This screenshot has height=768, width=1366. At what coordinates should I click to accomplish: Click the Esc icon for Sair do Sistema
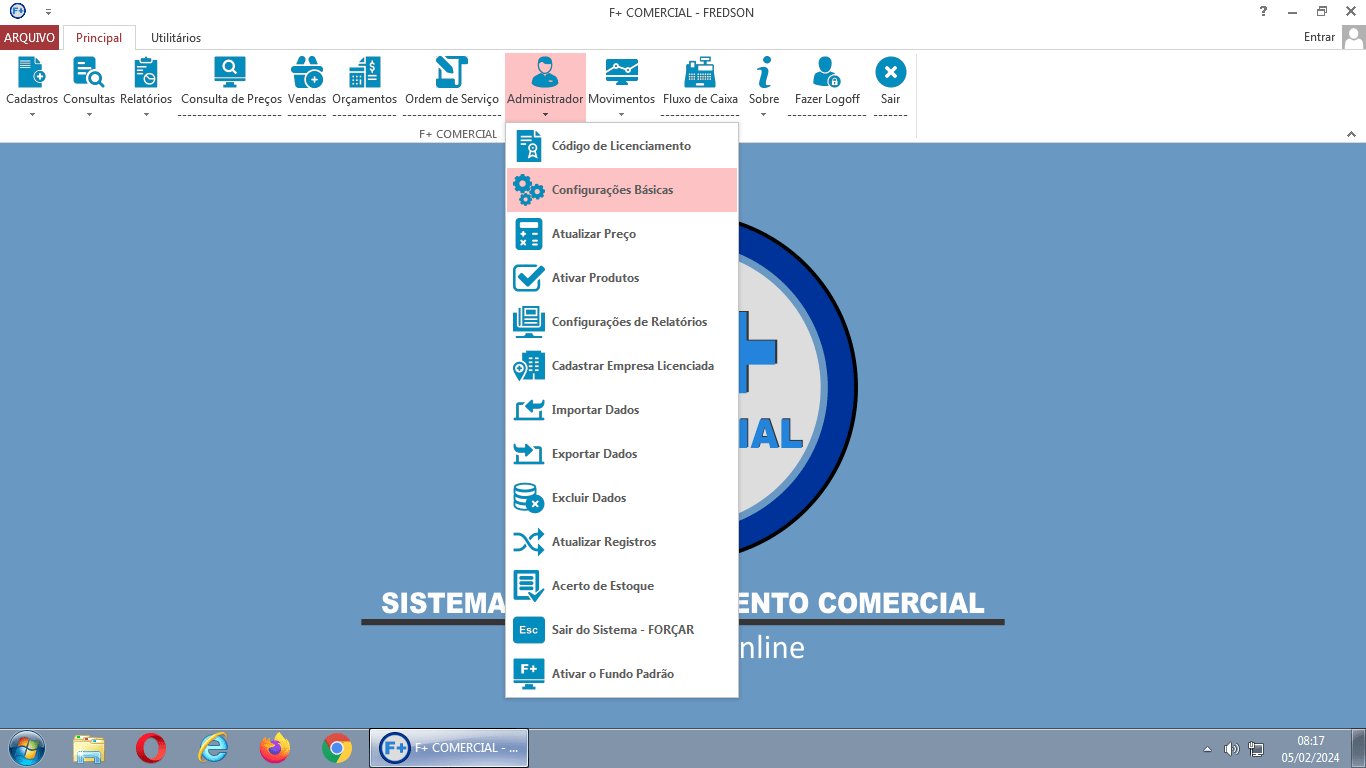(x=529, y=630)
